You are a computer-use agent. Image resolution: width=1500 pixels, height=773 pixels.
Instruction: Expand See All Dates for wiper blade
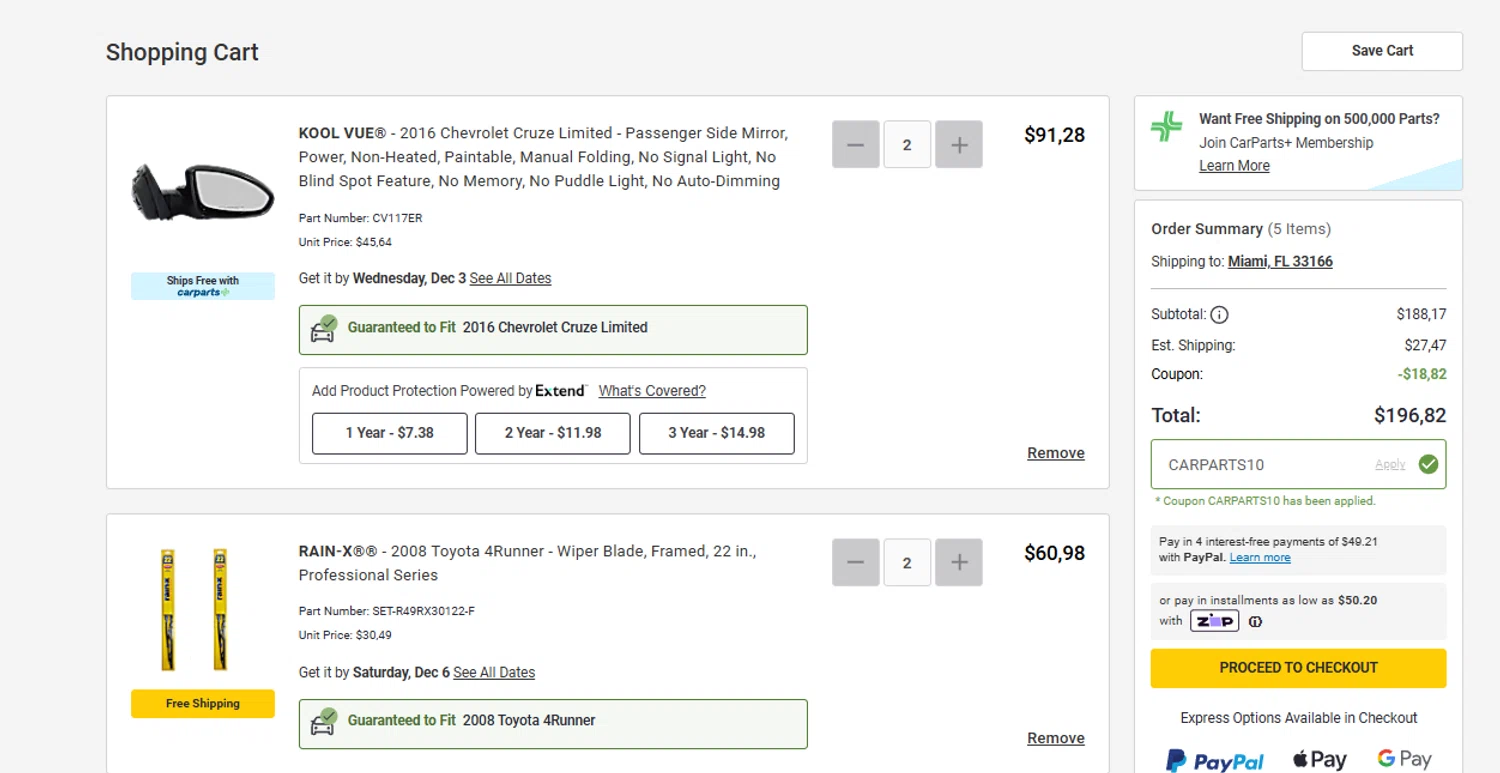tap(494, 673)
